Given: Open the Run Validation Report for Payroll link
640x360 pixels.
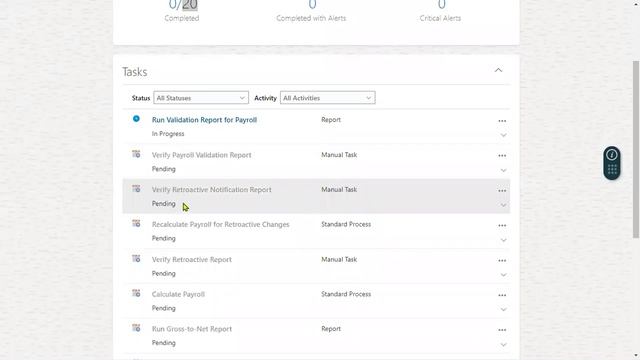Looking at the screenshot, I should coord(204,120).
